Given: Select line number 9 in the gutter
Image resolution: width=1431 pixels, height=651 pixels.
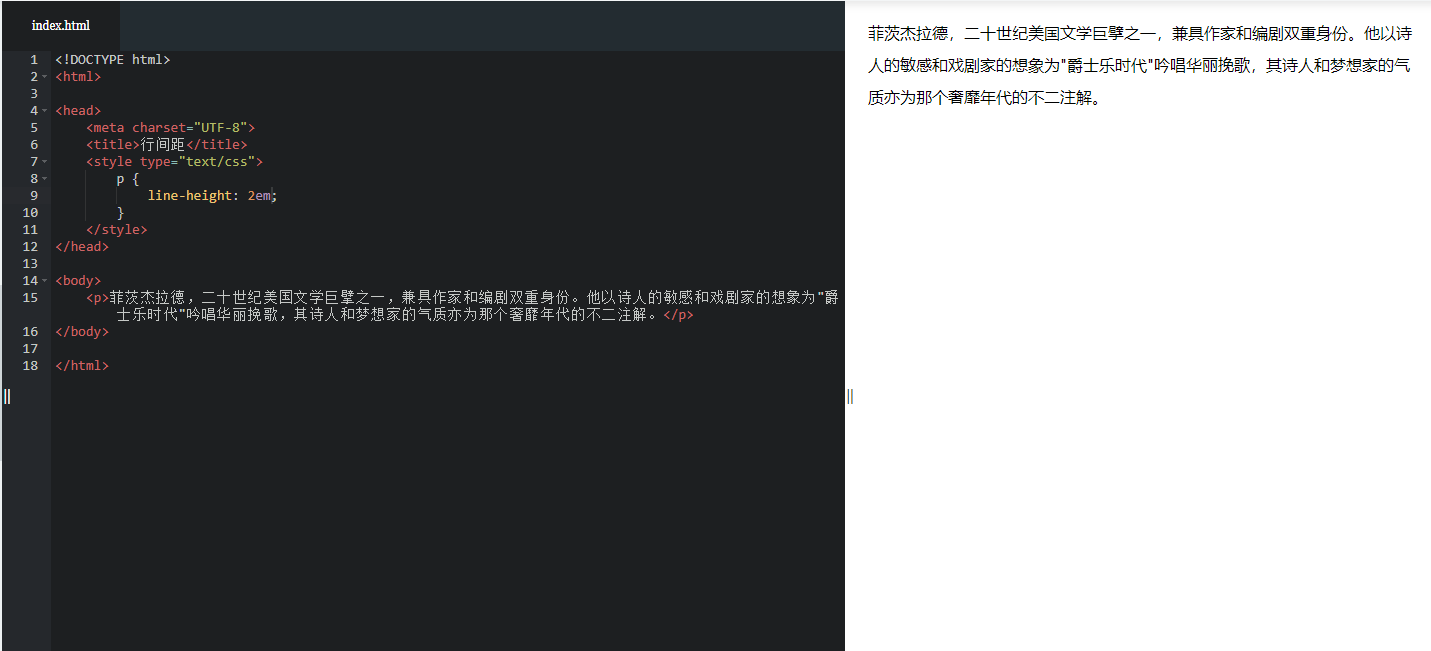Looking at the screenshot, I should tap(33, 195).
